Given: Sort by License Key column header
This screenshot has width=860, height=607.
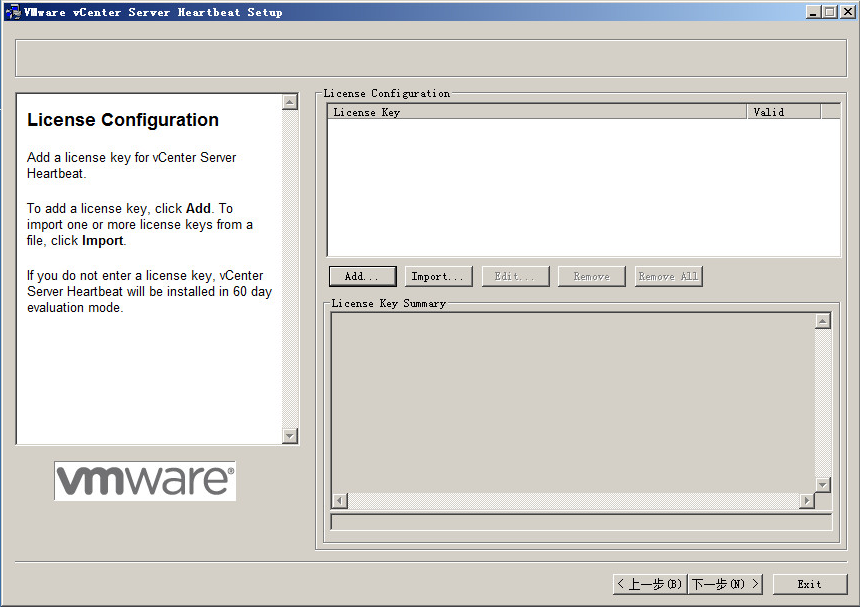Looking at the screenshot, I should tap(537, 112).
